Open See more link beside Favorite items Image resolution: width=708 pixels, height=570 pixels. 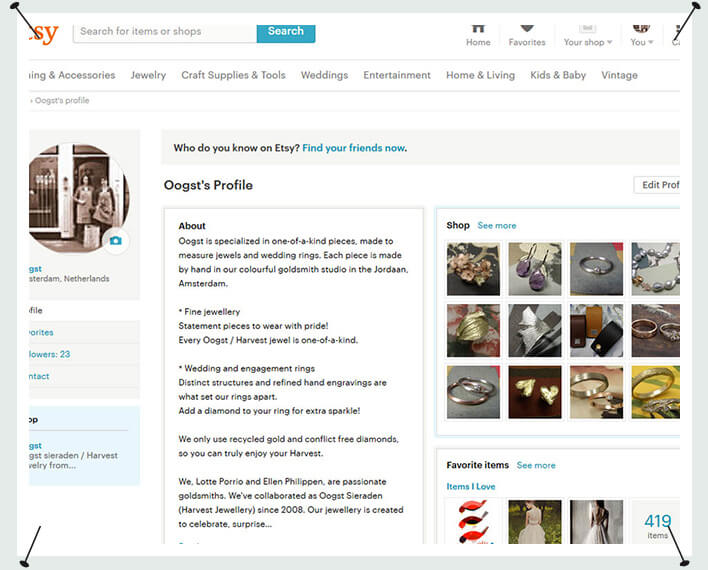(535, 465)
